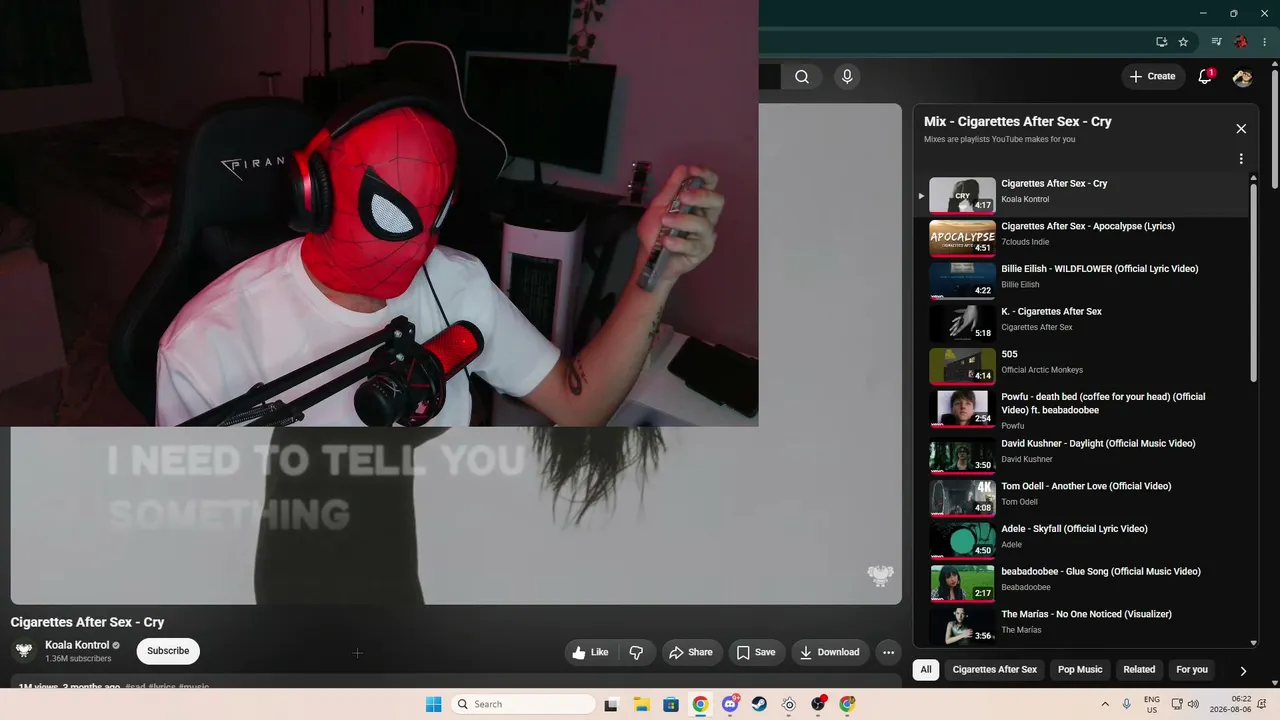The height and width of the screenshot is (720, 1280).
Task: Dislike the video with thumbs-down
Action: click(636, 652)
